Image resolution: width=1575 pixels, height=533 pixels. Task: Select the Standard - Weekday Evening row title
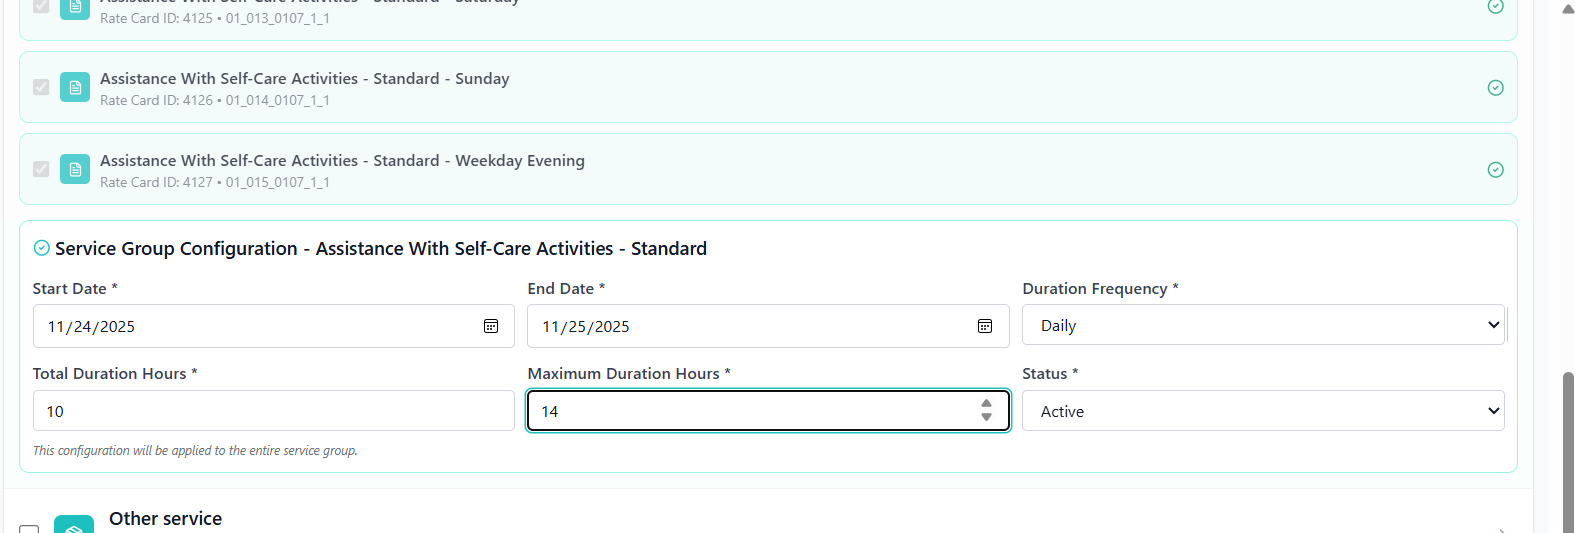coord(342,160)
